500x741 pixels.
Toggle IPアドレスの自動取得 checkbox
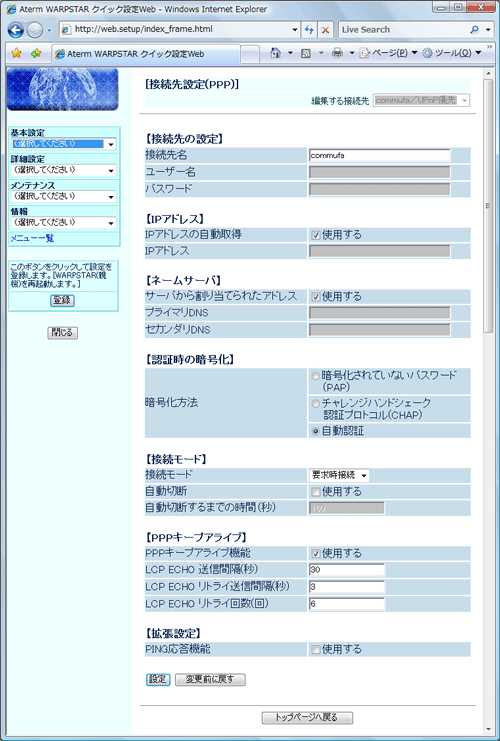coord(316,235)
